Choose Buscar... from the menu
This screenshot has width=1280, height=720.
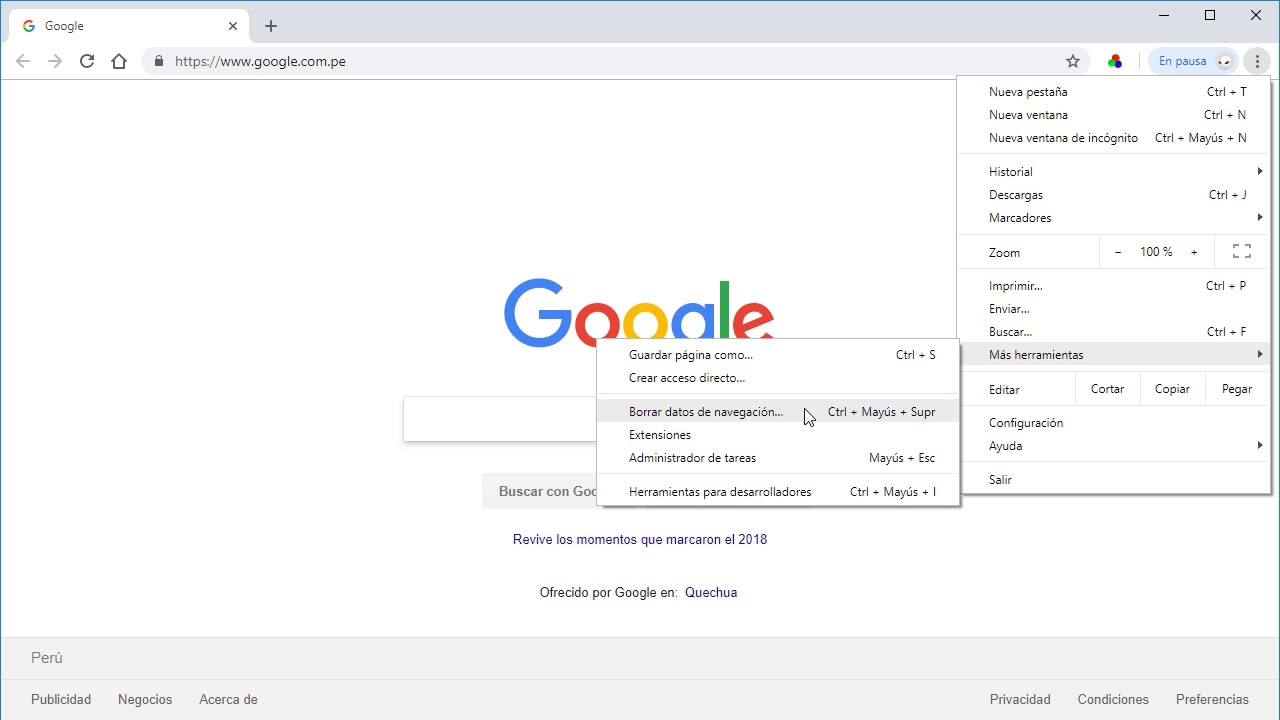[1114, 332]
